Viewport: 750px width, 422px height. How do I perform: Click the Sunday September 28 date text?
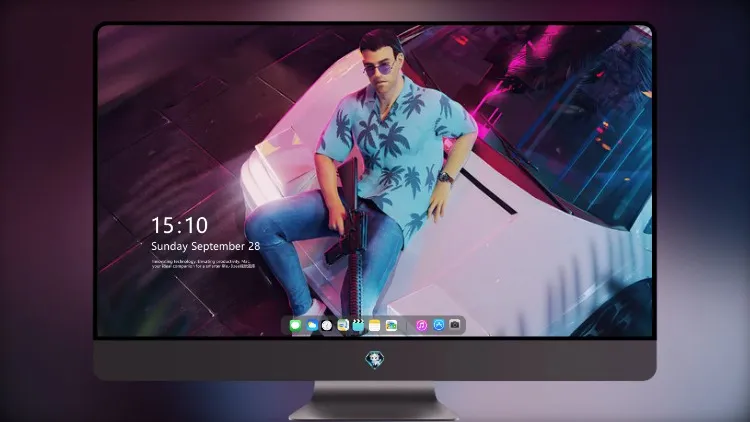pyautogui.click(x=206, y=246)
